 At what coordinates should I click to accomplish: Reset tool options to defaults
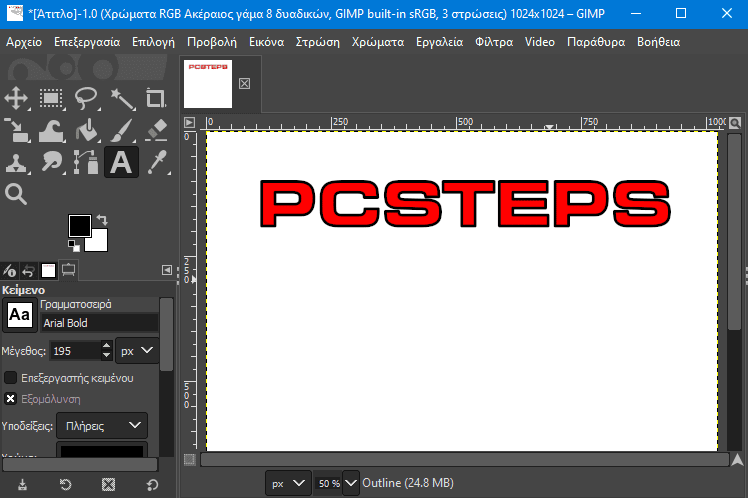point(152,485)
